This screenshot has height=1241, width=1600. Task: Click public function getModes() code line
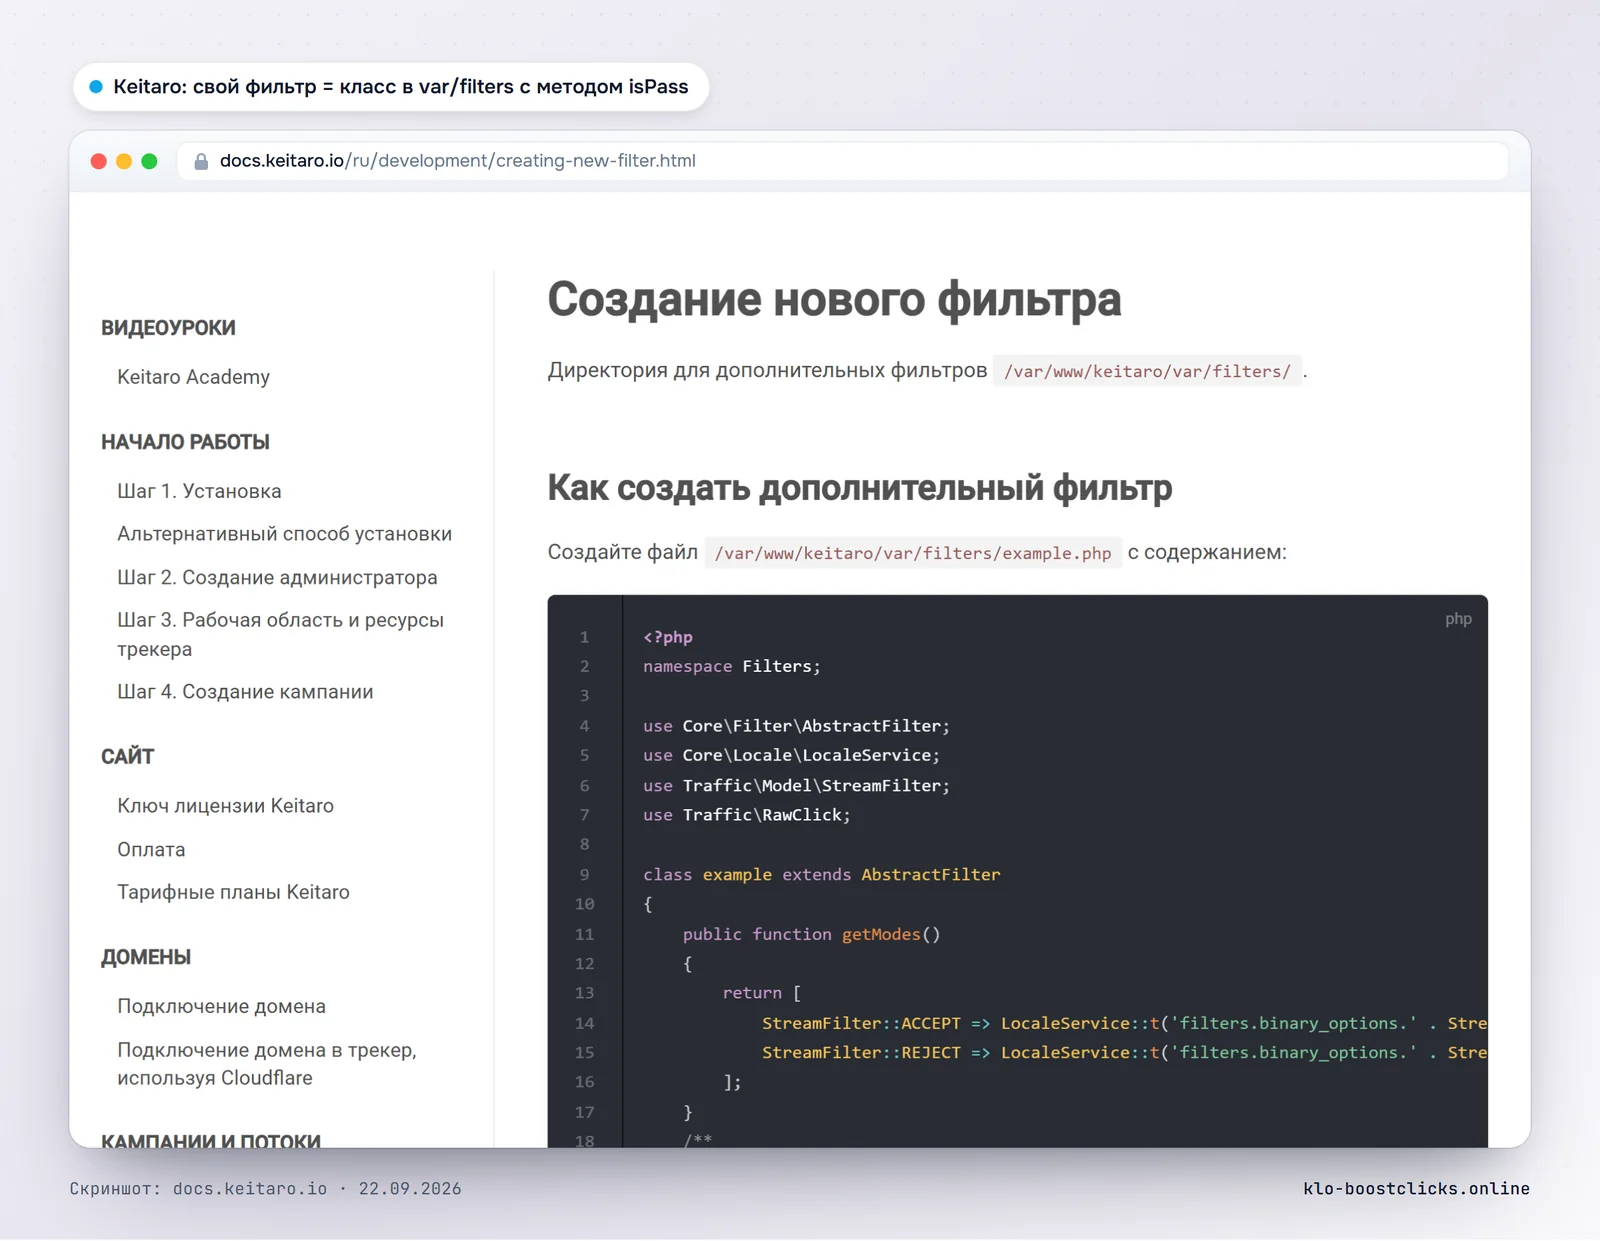coord(811,934)
